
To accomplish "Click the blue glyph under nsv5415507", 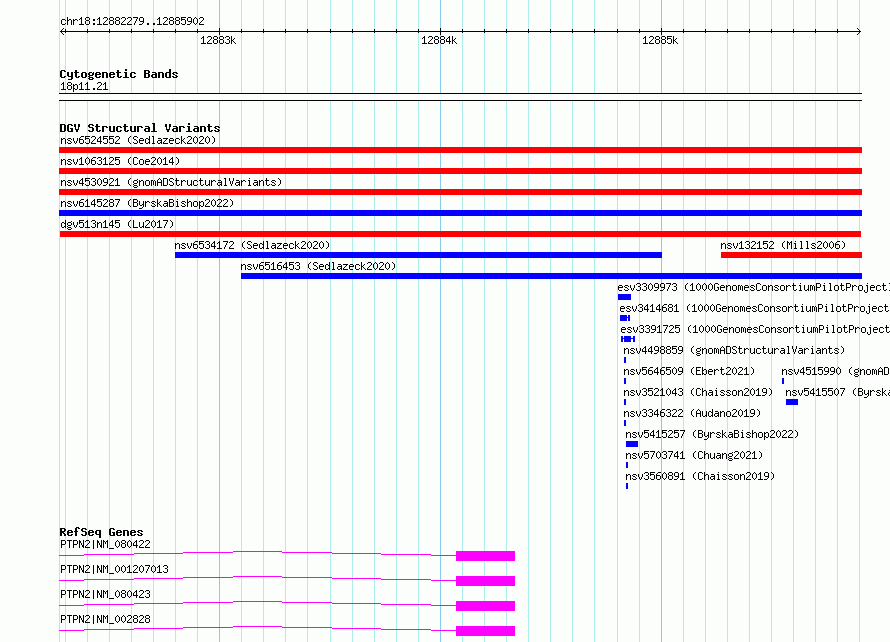I will pos(792,402).
